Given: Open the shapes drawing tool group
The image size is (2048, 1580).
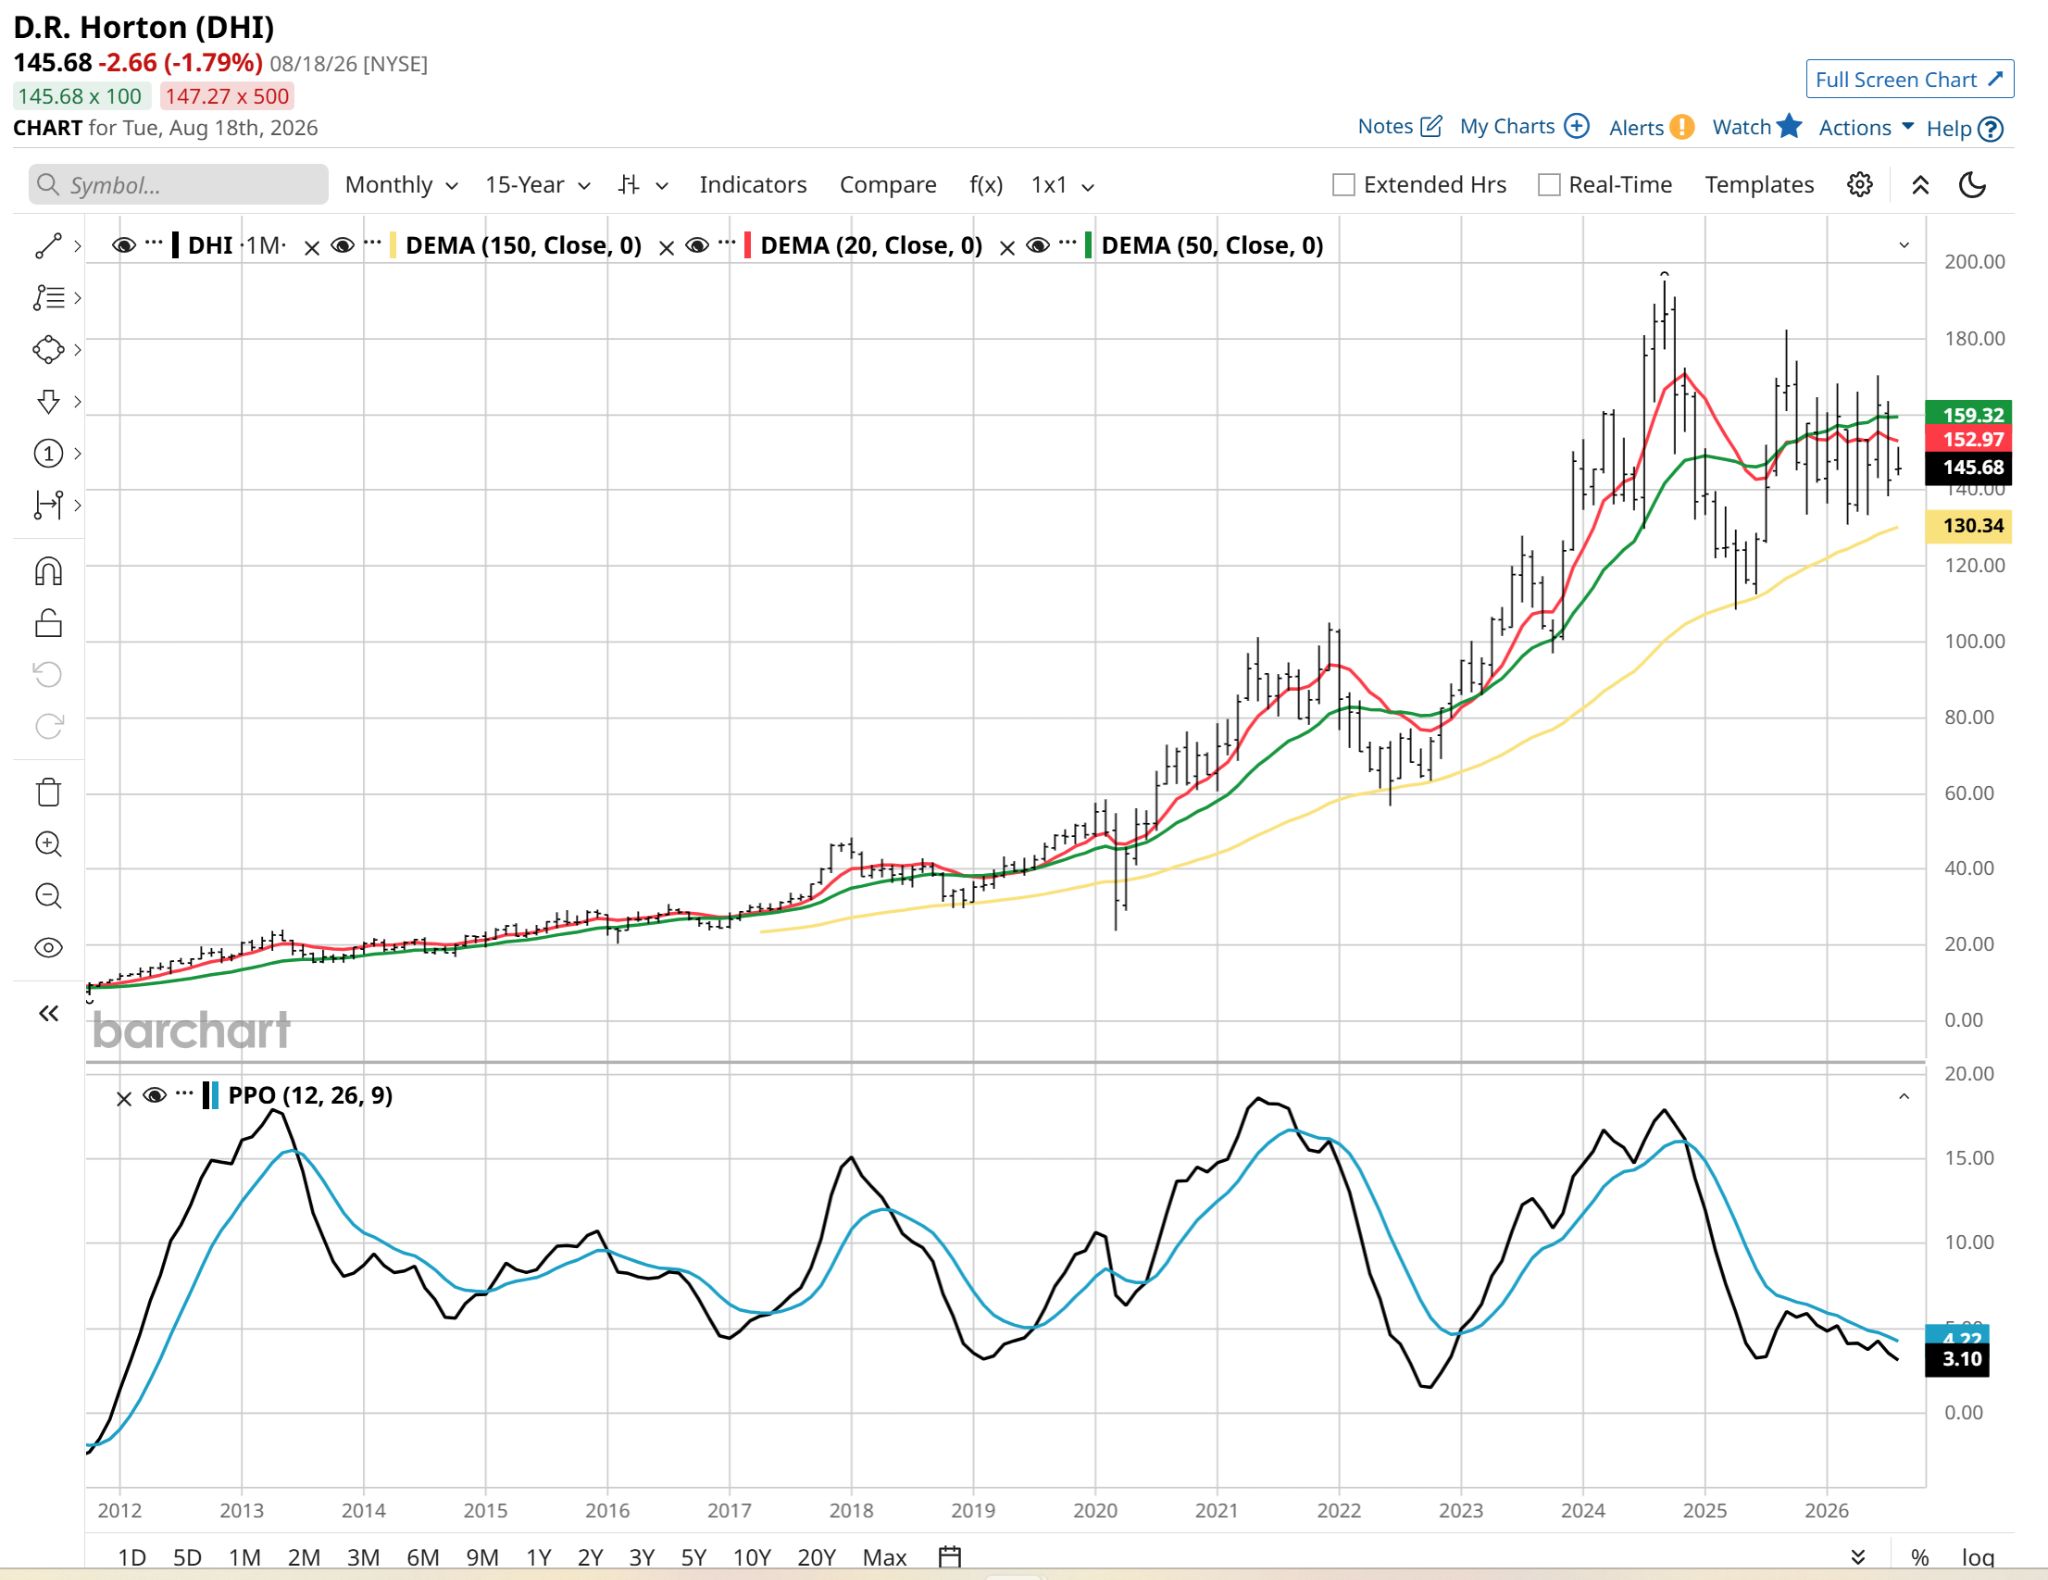Looking at the screenshot, I should tap(48, 350).
